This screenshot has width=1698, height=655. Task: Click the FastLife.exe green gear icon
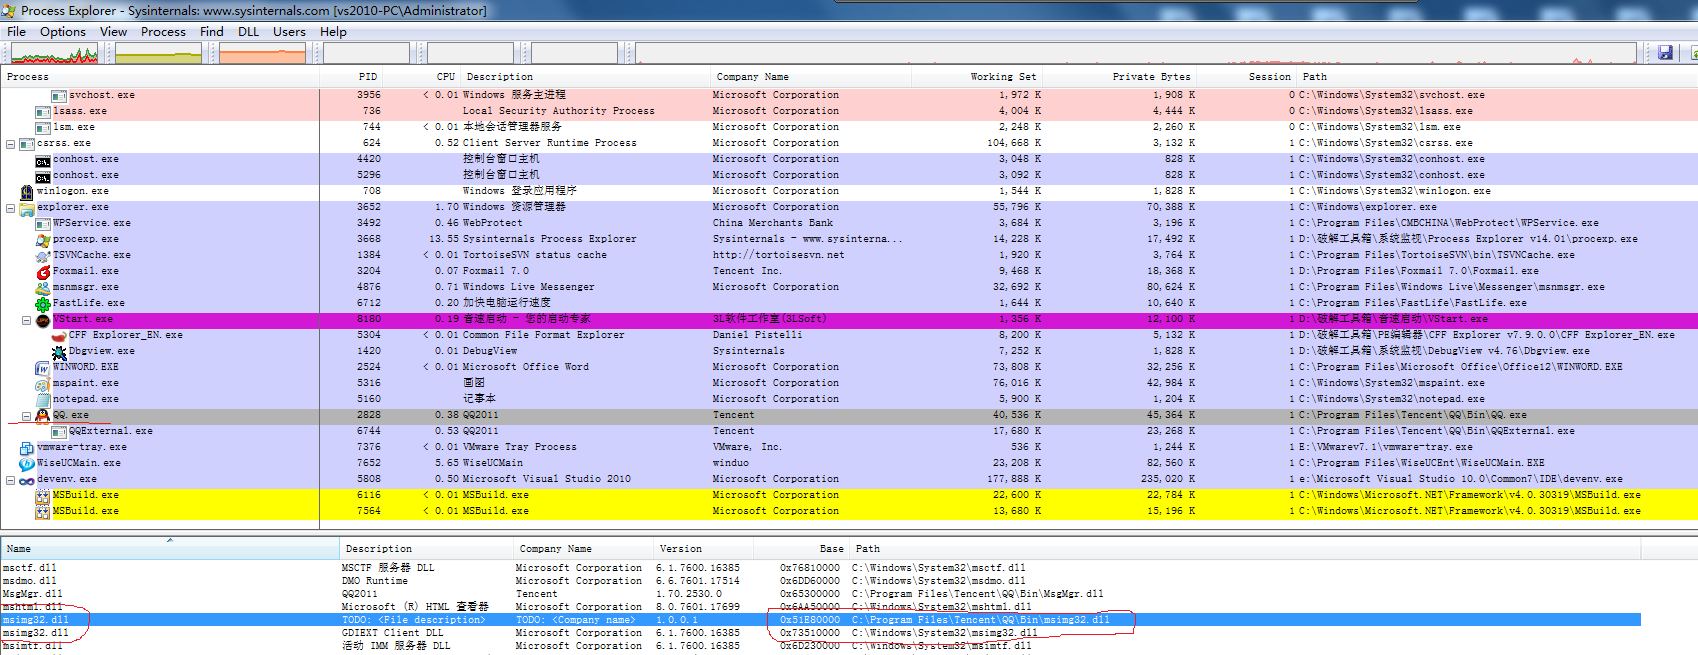tap(43, 304)
